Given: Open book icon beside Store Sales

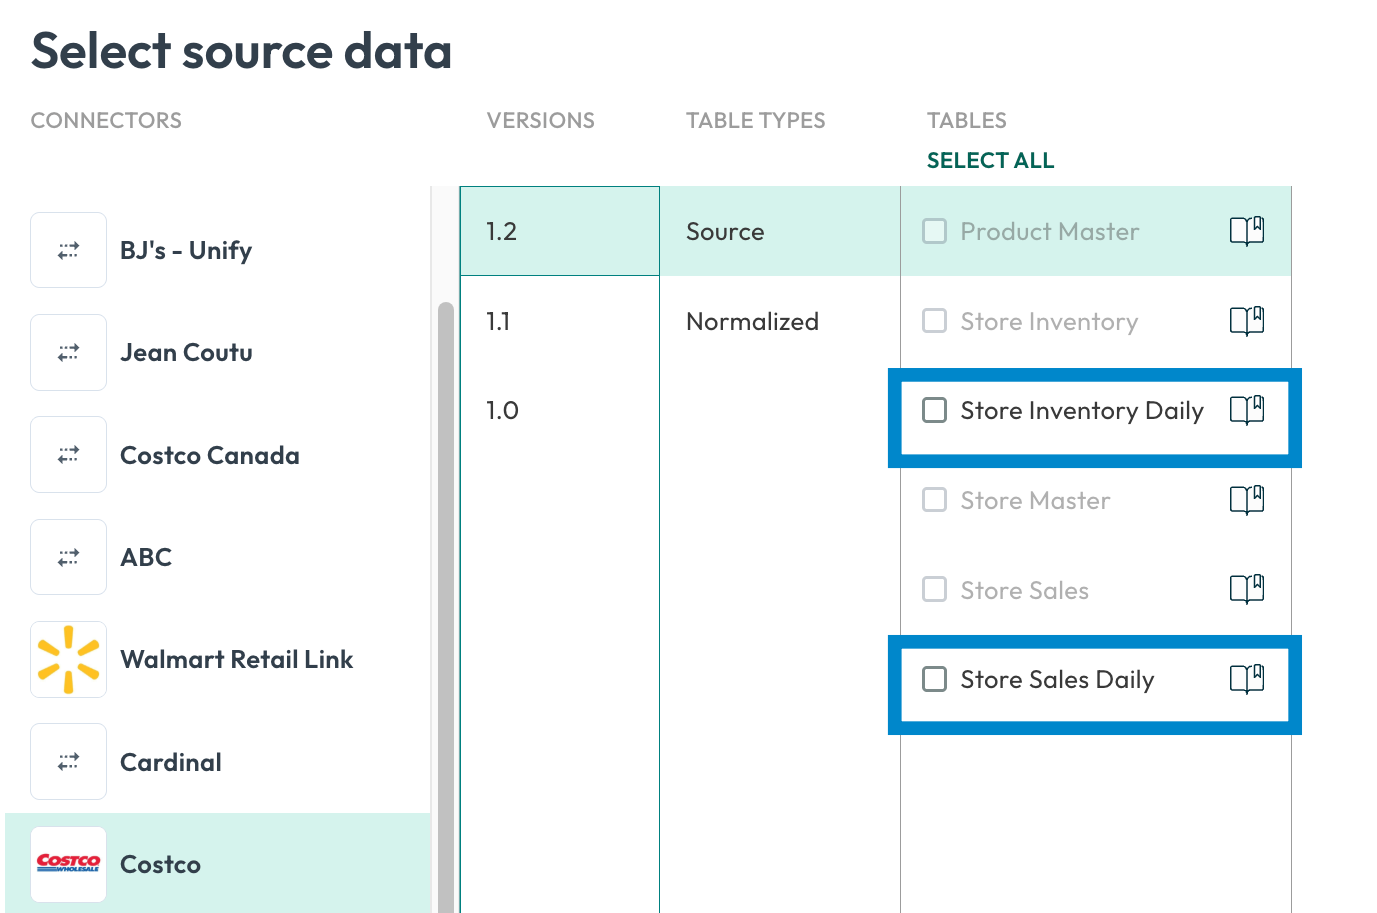Looking at the screenshot, I should tap(1247, 590).
